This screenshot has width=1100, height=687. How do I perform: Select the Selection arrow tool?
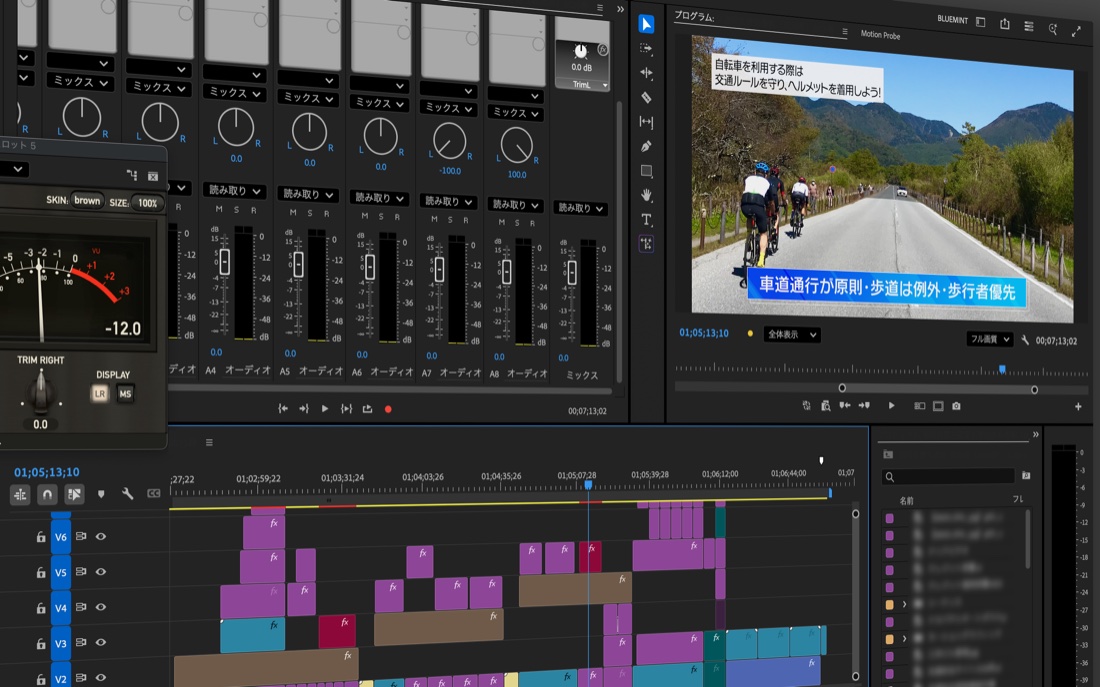pyautogui.click(x=646, y=25)
